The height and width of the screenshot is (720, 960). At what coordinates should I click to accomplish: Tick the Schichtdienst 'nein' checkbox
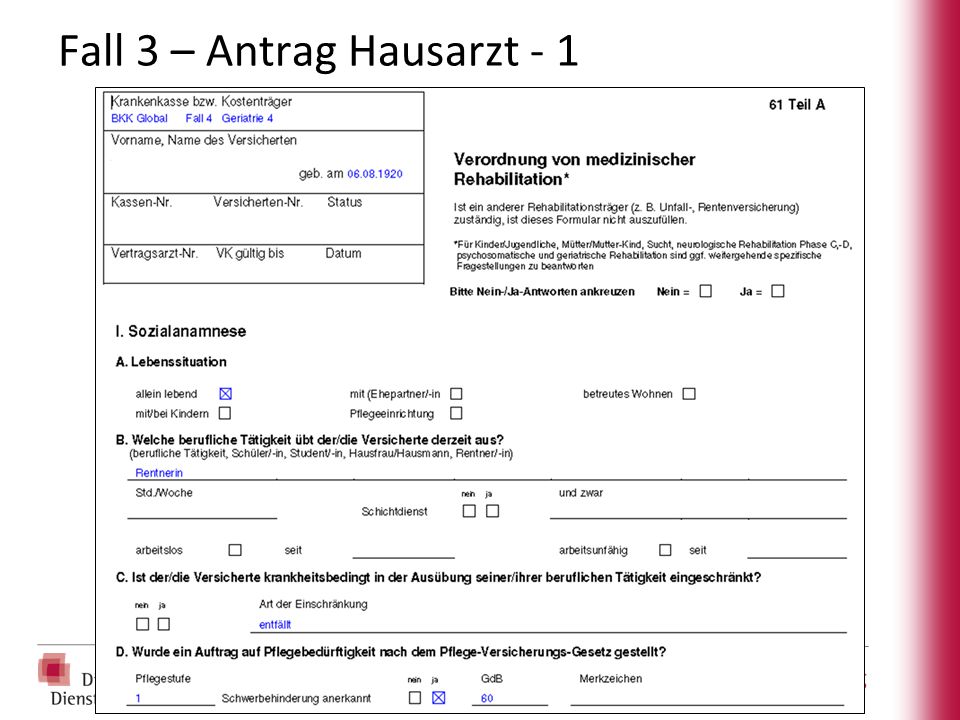tap(469, 511)
